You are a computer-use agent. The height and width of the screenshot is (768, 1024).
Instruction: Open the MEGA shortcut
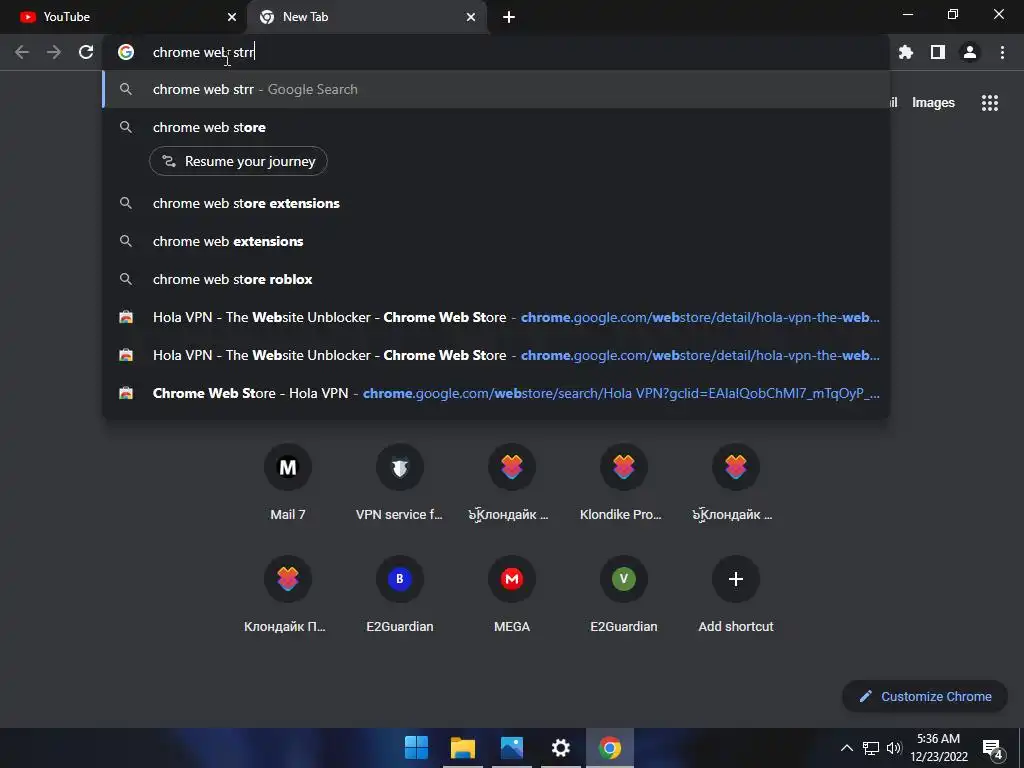click(512, 594)
